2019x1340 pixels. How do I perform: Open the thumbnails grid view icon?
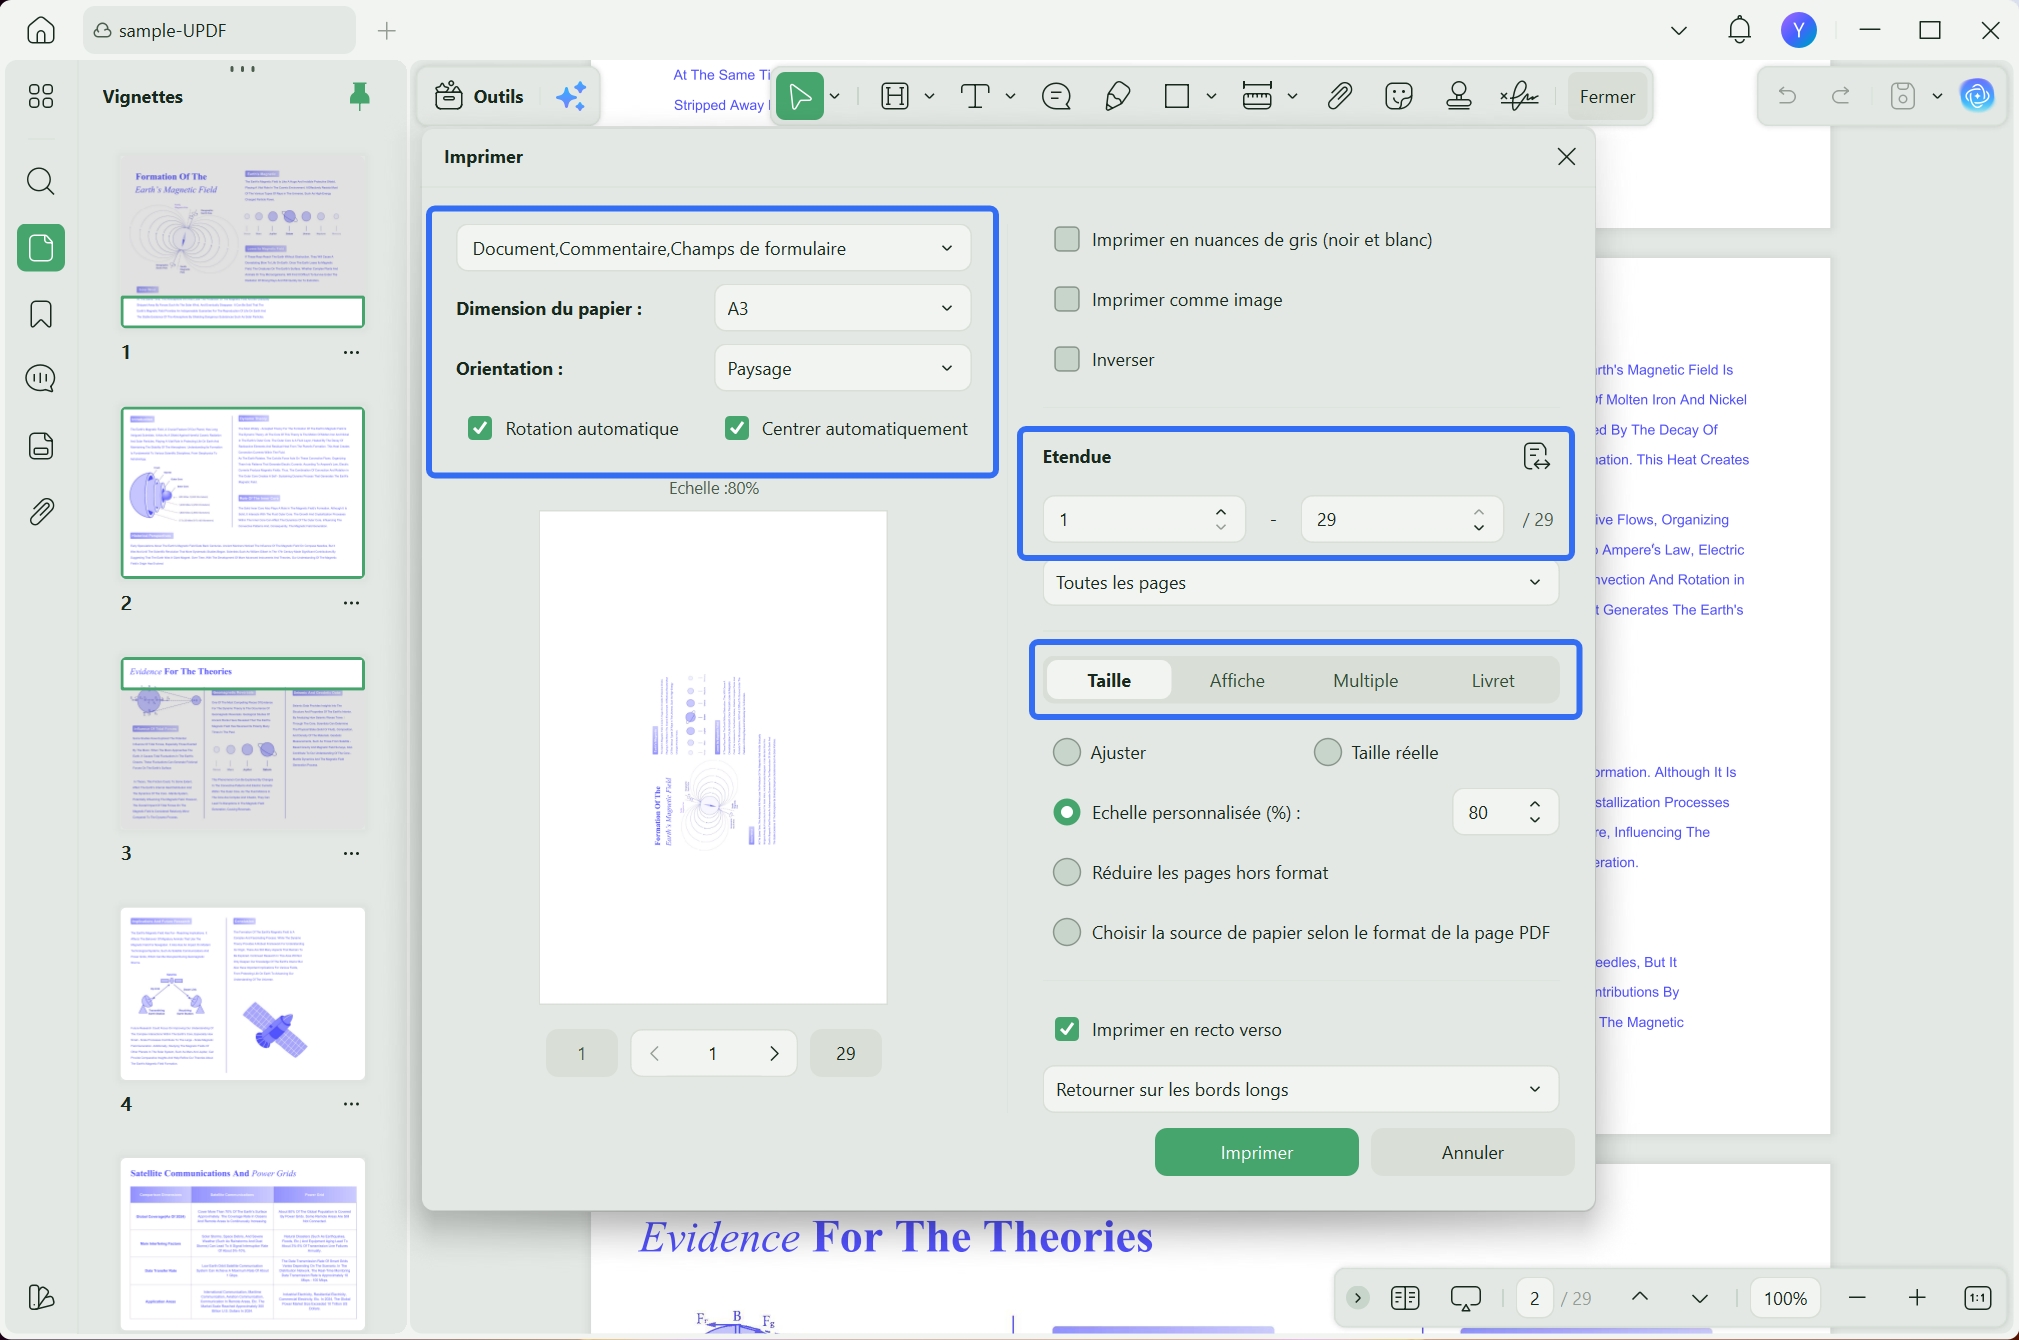coord(41,96)
